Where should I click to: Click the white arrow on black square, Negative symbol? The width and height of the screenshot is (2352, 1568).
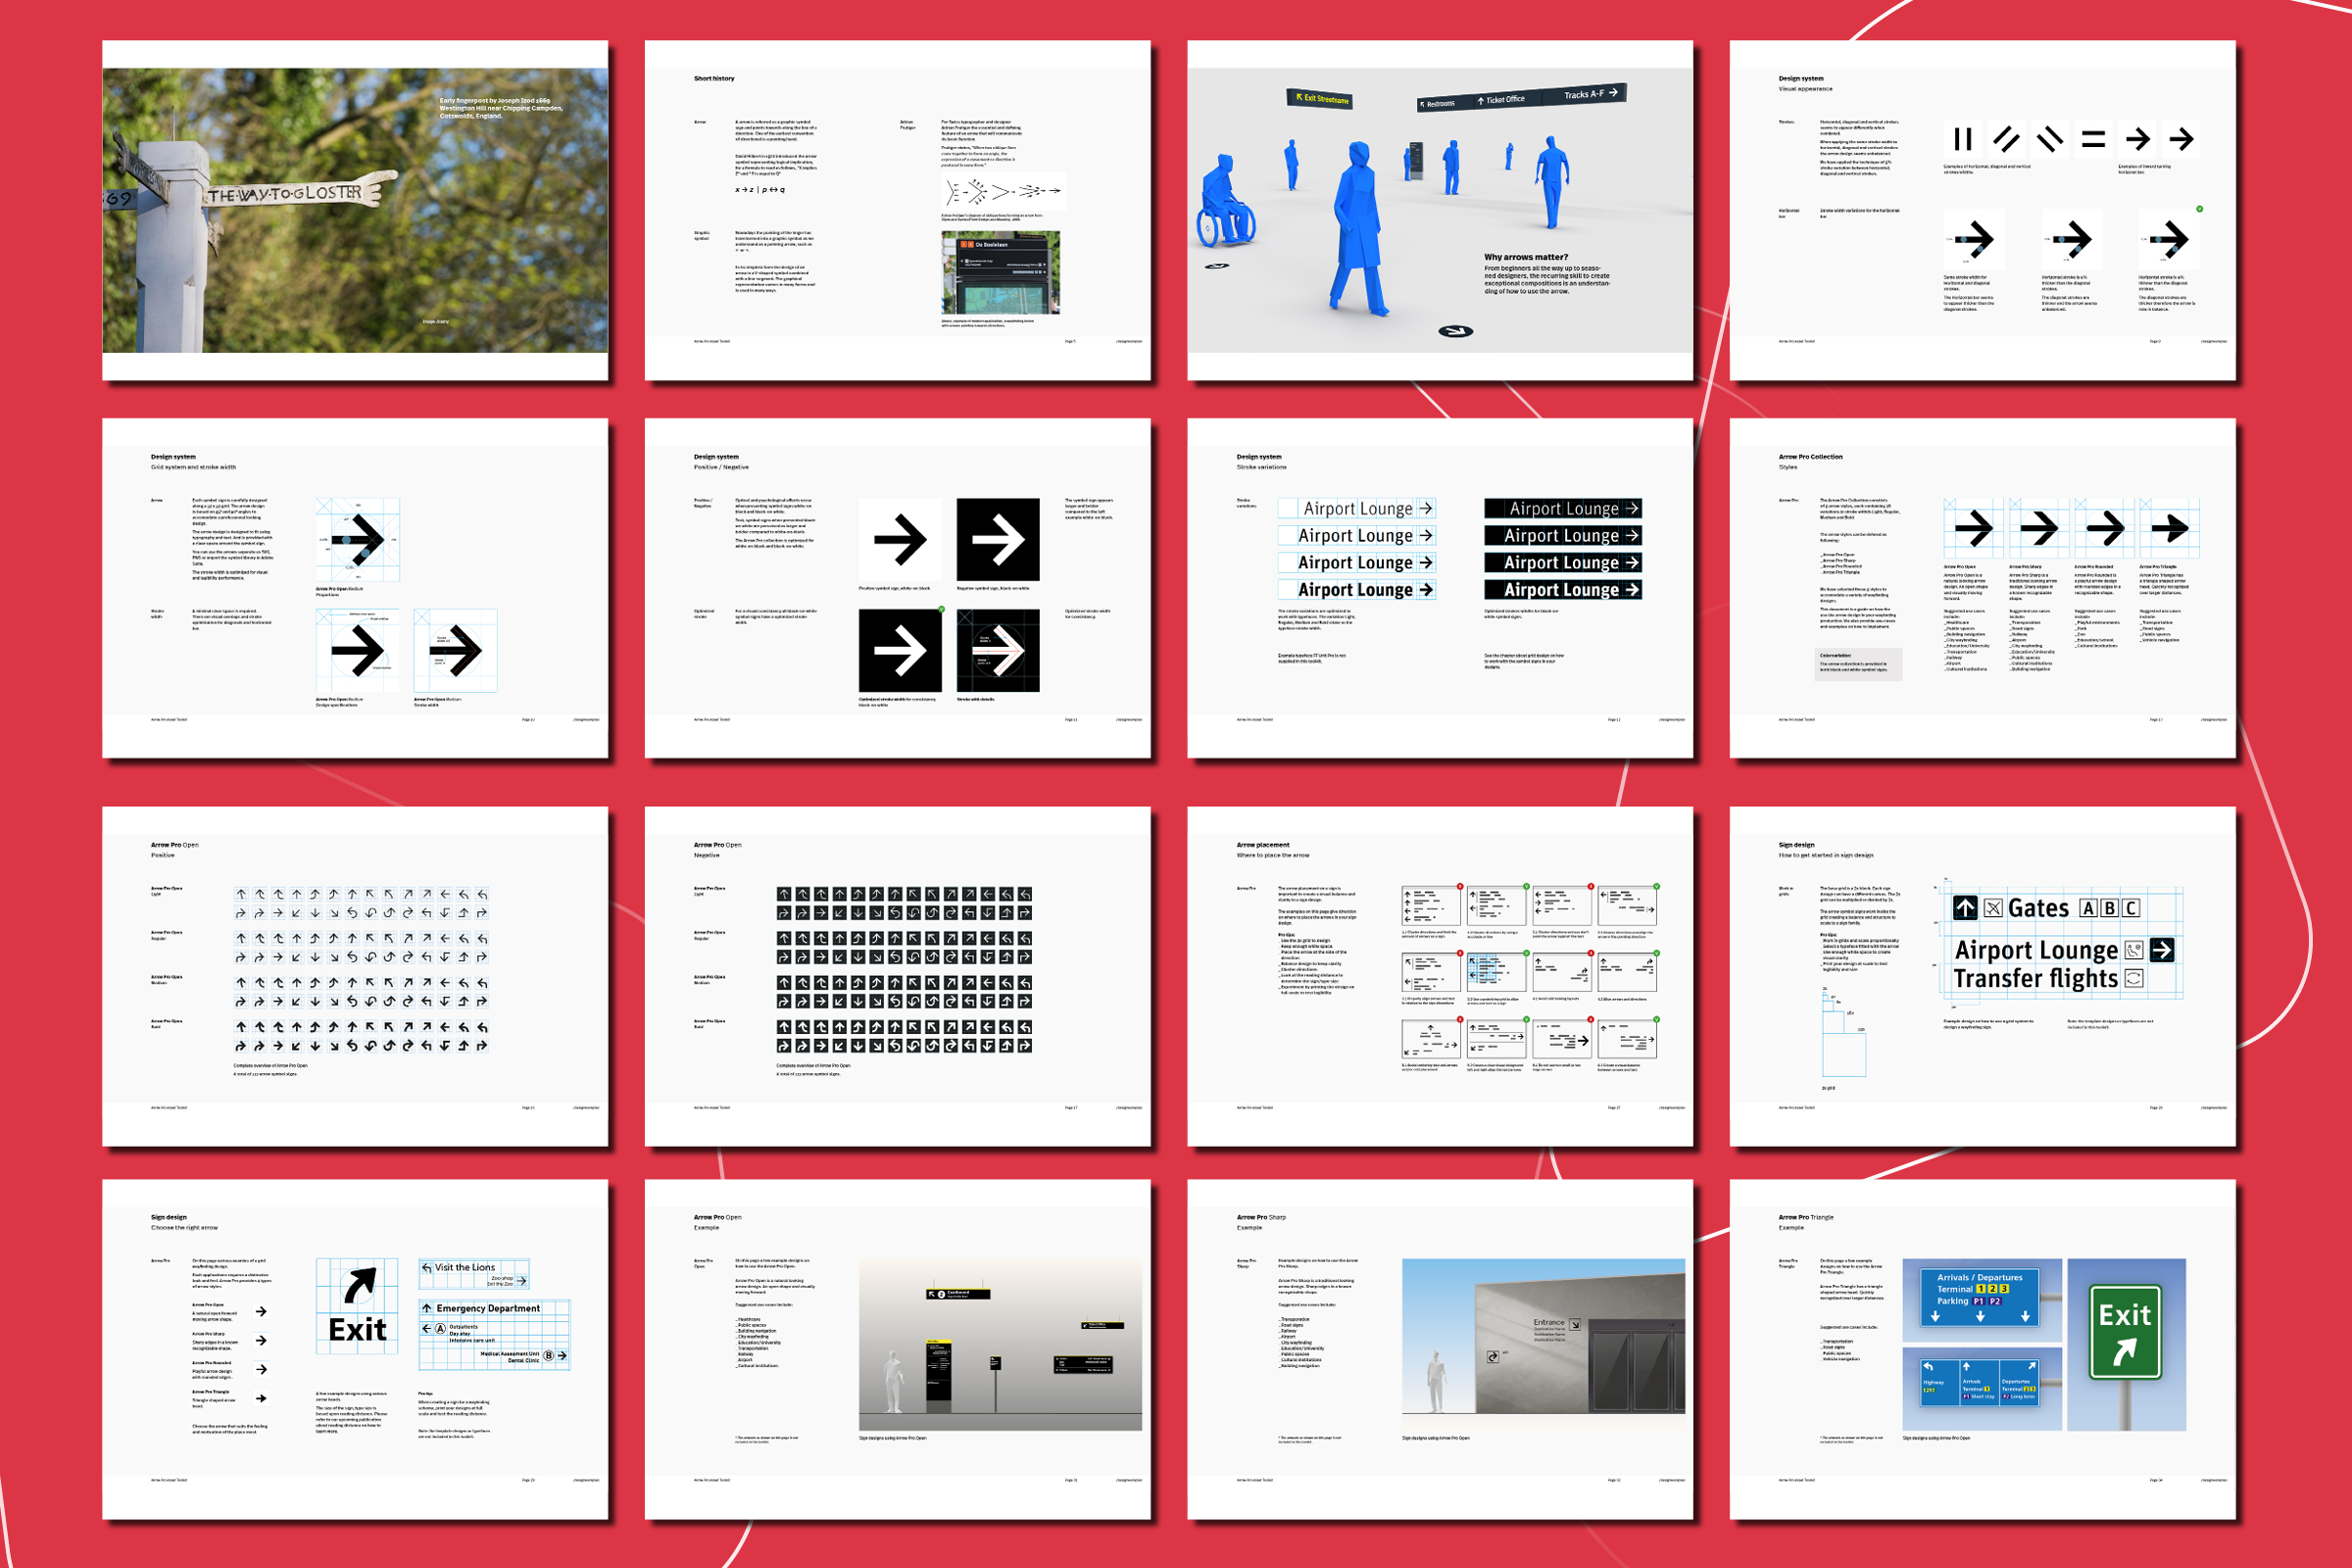[x=998, y=540]
